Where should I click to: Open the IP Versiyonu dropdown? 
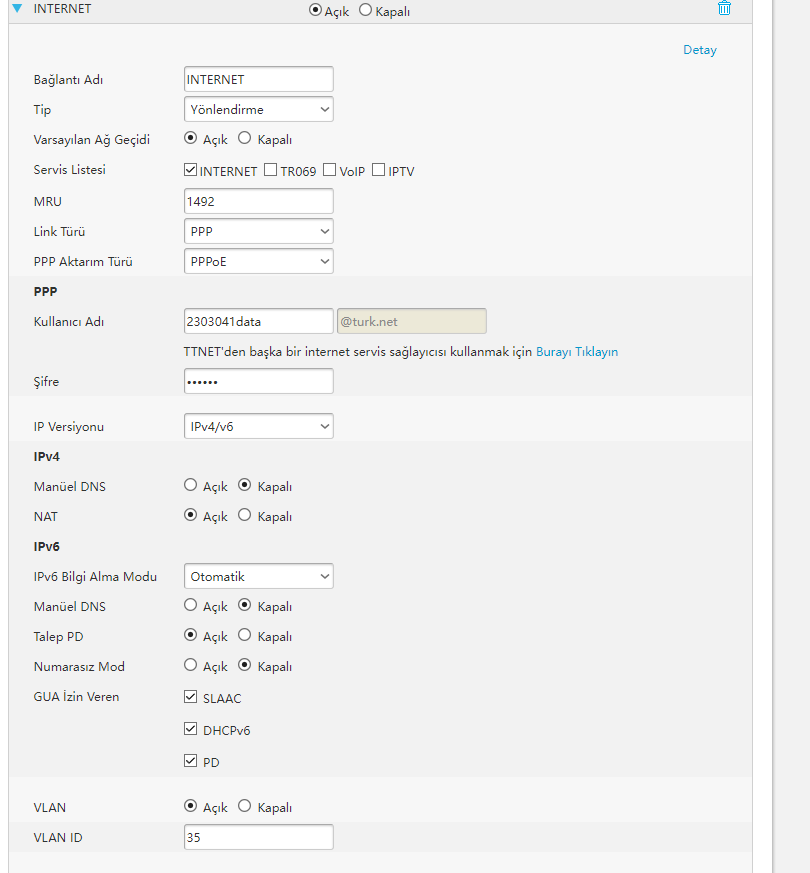point(258,426)
